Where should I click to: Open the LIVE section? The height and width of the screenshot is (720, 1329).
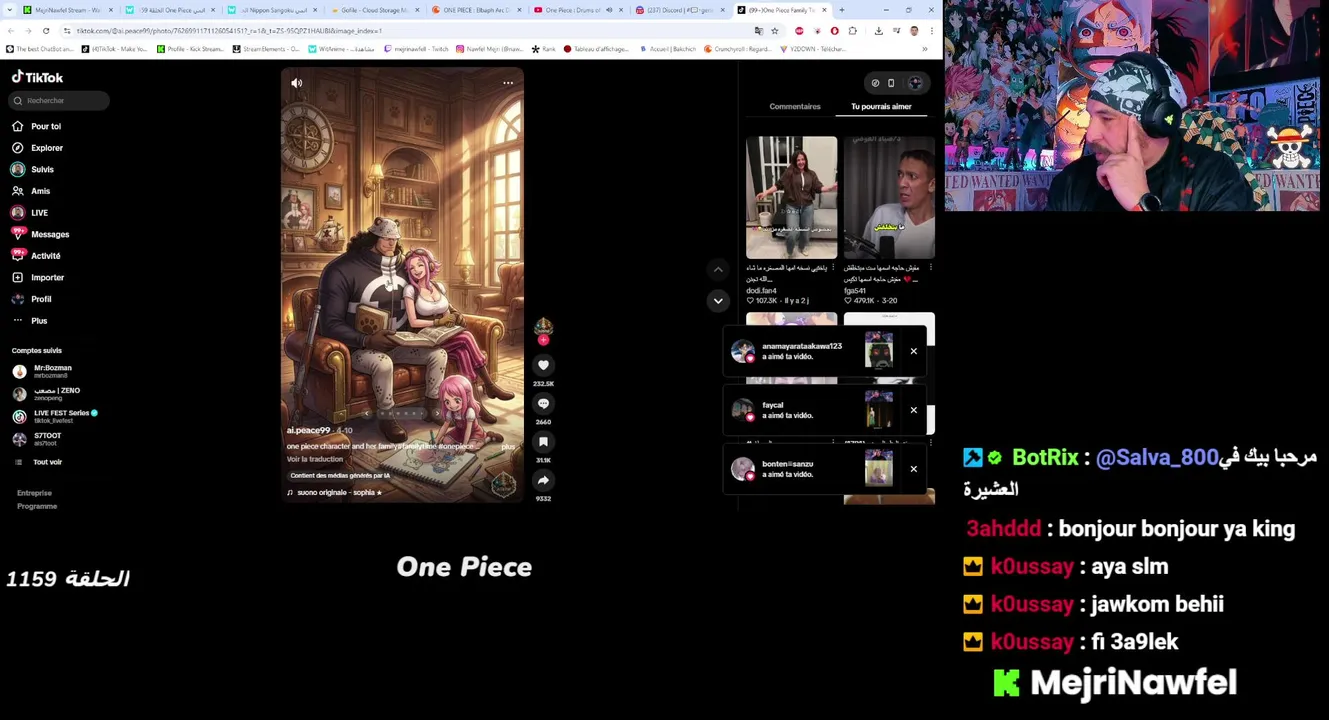click(x=30, y=212)
